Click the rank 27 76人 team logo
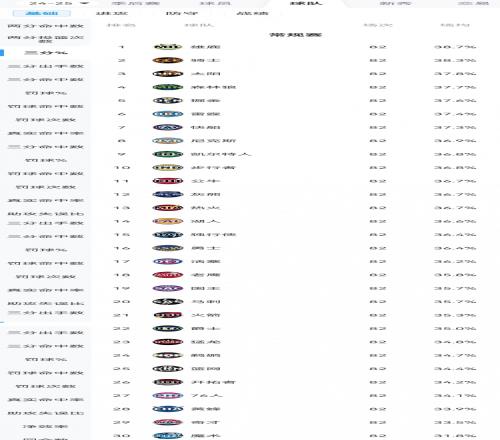The image size is (500, 440). pyautogui.click(x=168, y=395)
